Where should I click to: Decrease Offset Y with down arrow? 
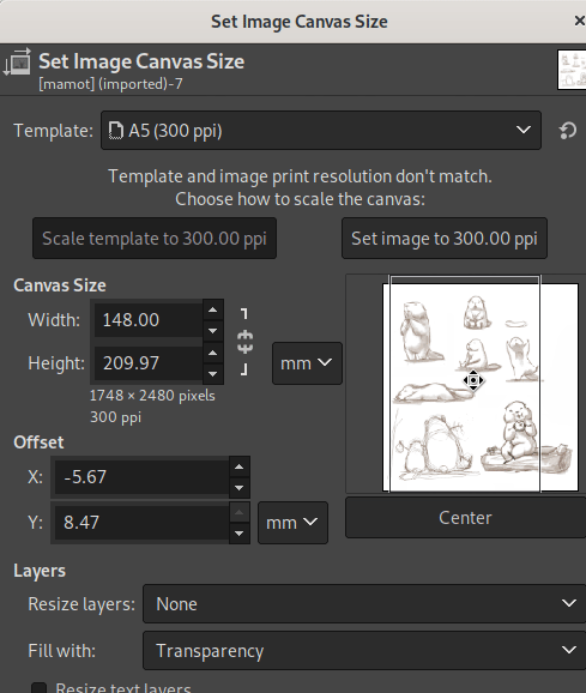(x=239, y=533)
